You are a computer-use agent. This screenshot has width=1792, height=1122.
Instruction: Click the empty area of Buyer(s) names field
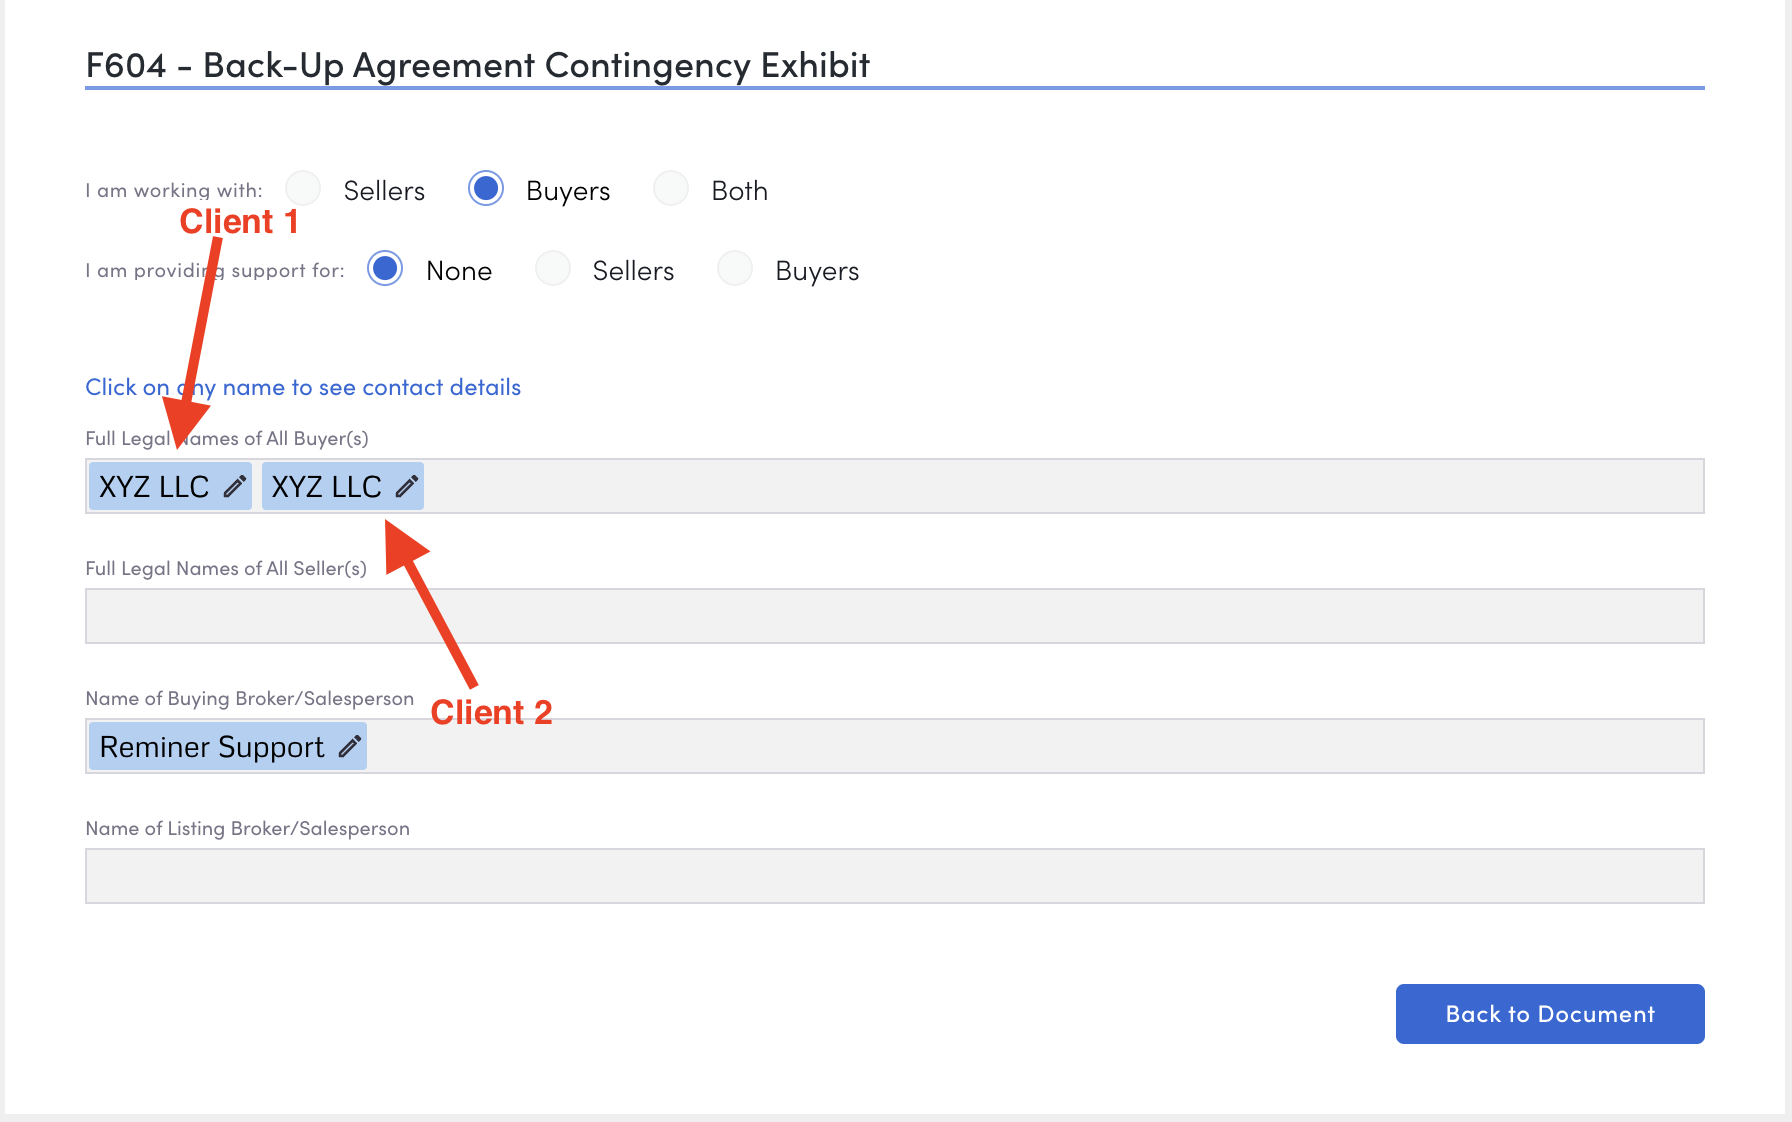point(1063,486)
